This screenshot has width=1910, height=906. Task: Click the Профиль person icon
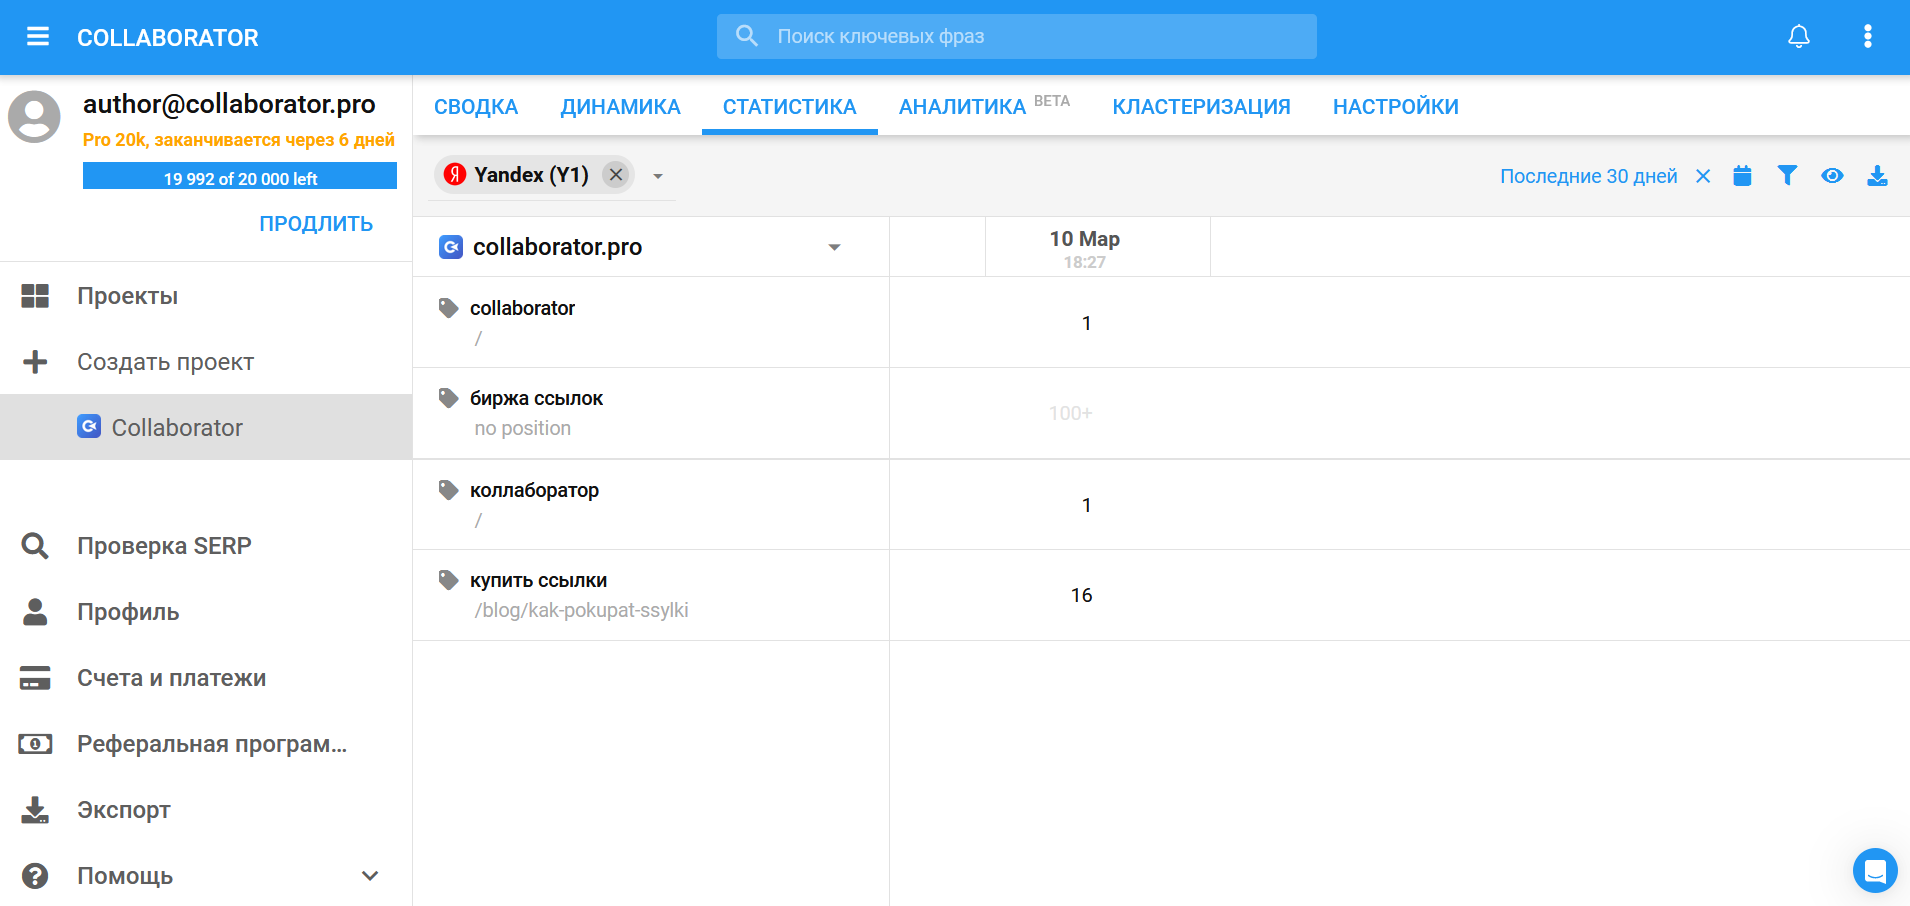(x=35, y=612)
